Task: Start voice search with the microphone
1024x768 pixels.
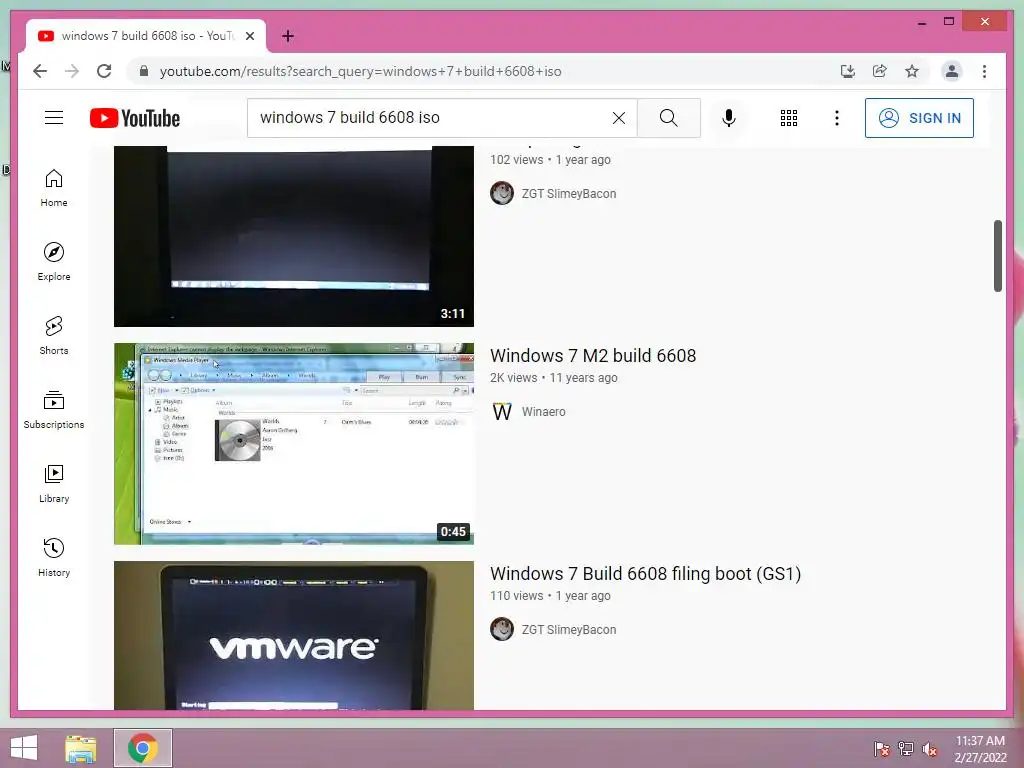Action: [x=729, y=118]
